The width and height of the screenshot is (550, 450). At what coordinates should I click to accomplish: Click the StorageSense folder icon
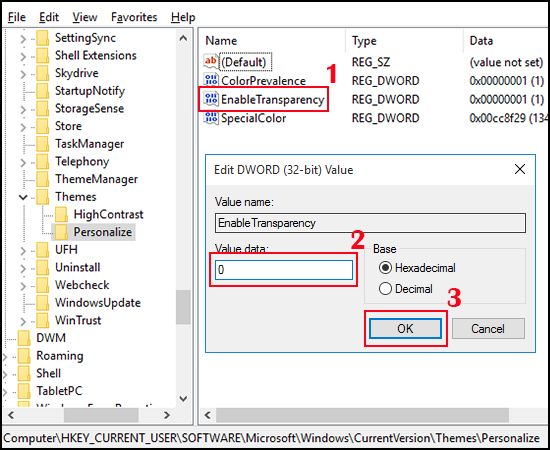tap(43, 108)
